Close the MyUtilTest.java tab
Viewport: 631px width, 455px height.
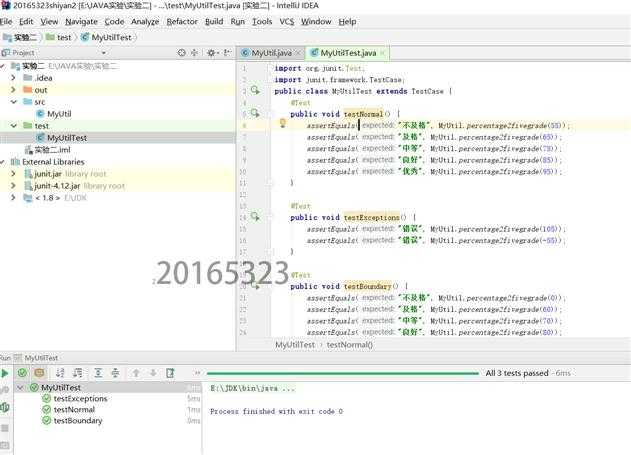click(x=382, y=53)
